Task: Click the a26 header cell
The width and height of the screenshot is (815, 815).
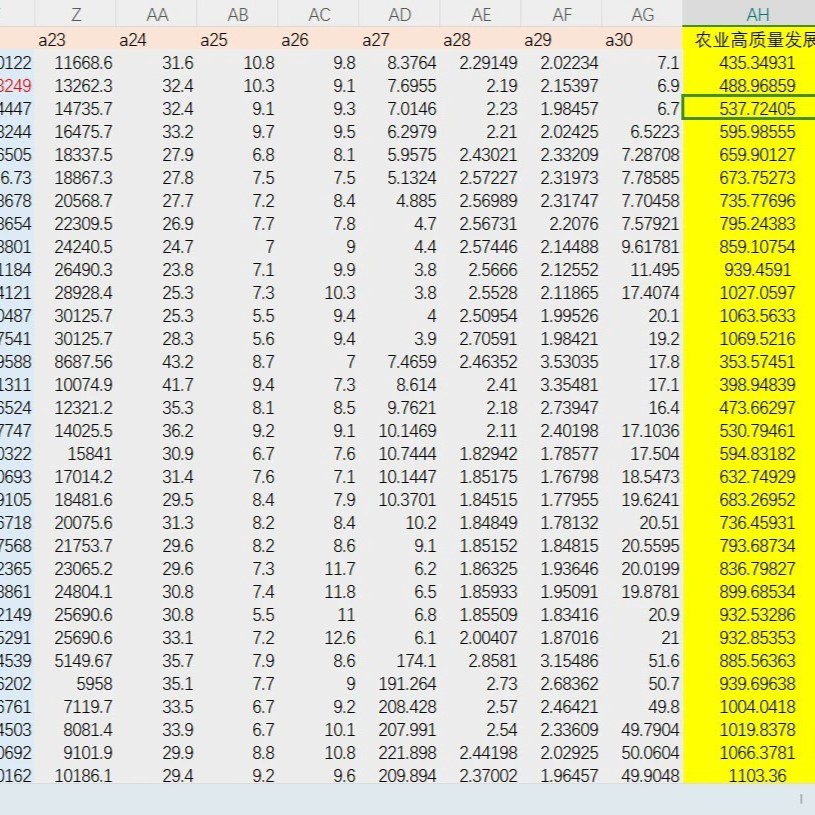Action: 319,40
